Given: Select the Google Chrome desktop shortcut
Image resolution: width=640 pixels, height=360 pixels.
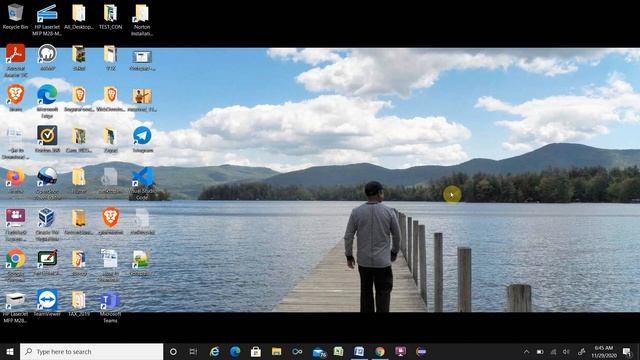Looking at the screenshot, I should point(16,265).
